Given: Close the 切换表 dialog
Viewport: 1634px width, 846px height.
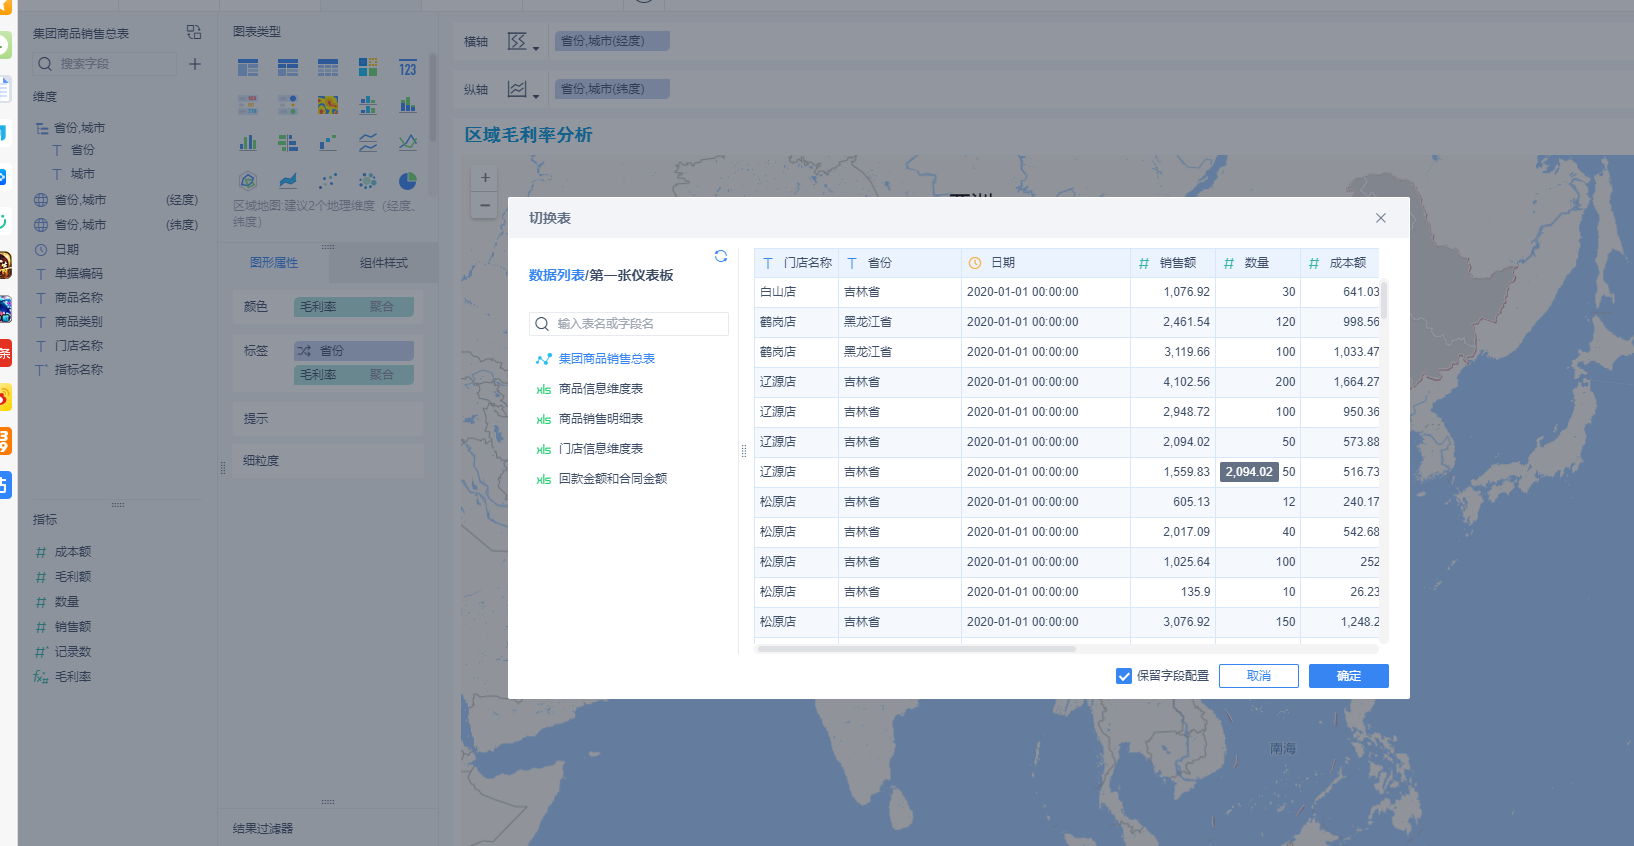Looking at the screenshot, I should click(1380, 218).
